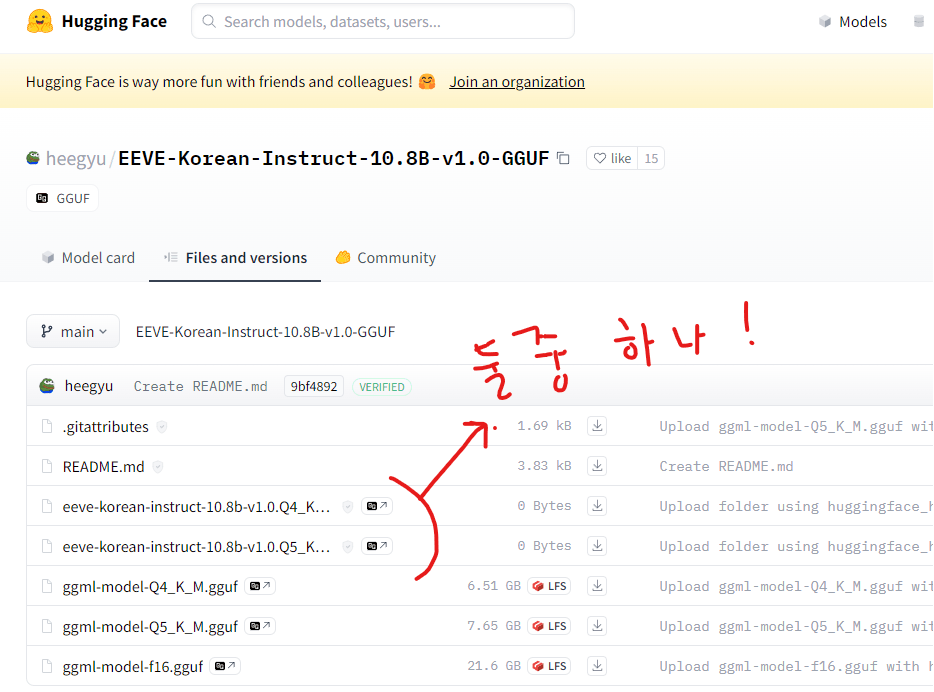Download ggml-model-Q5_K_M.gguf

597,626
